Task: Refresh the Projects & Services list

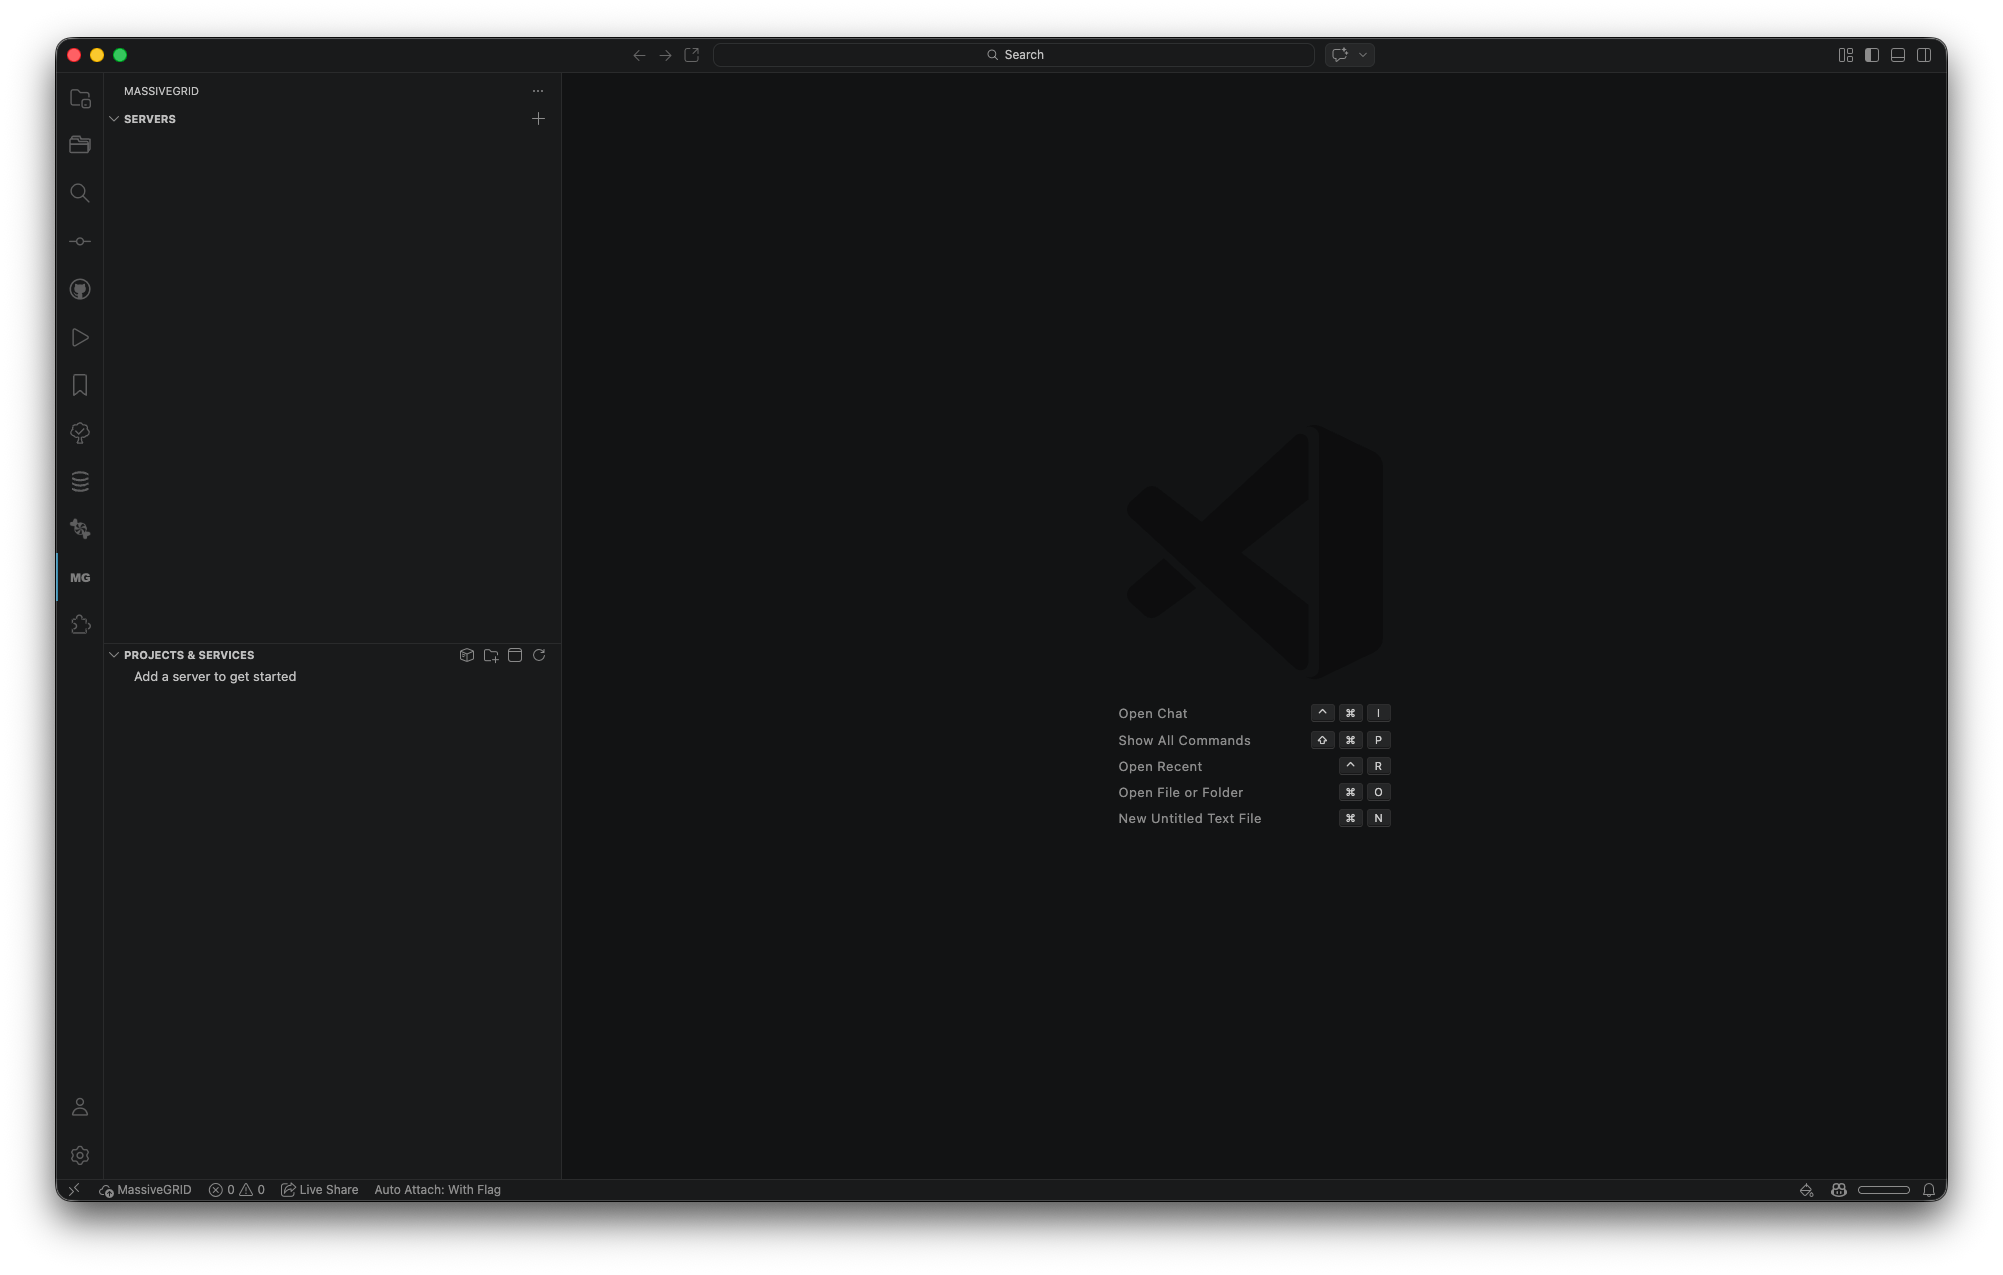Action: (x=539, y=655)
